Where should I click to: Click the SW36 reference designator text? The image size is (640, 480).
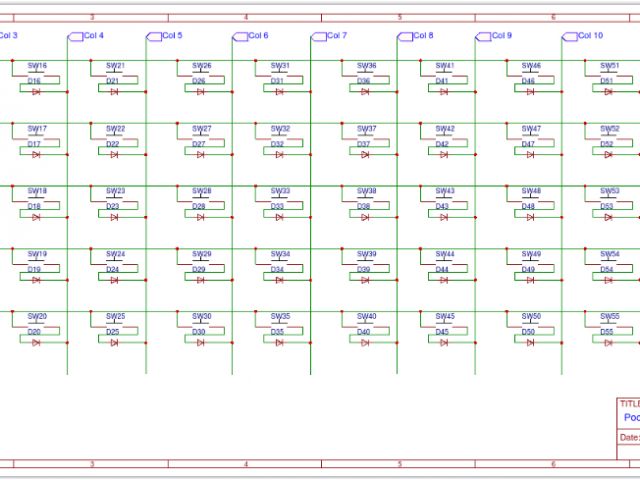point(366,65)
